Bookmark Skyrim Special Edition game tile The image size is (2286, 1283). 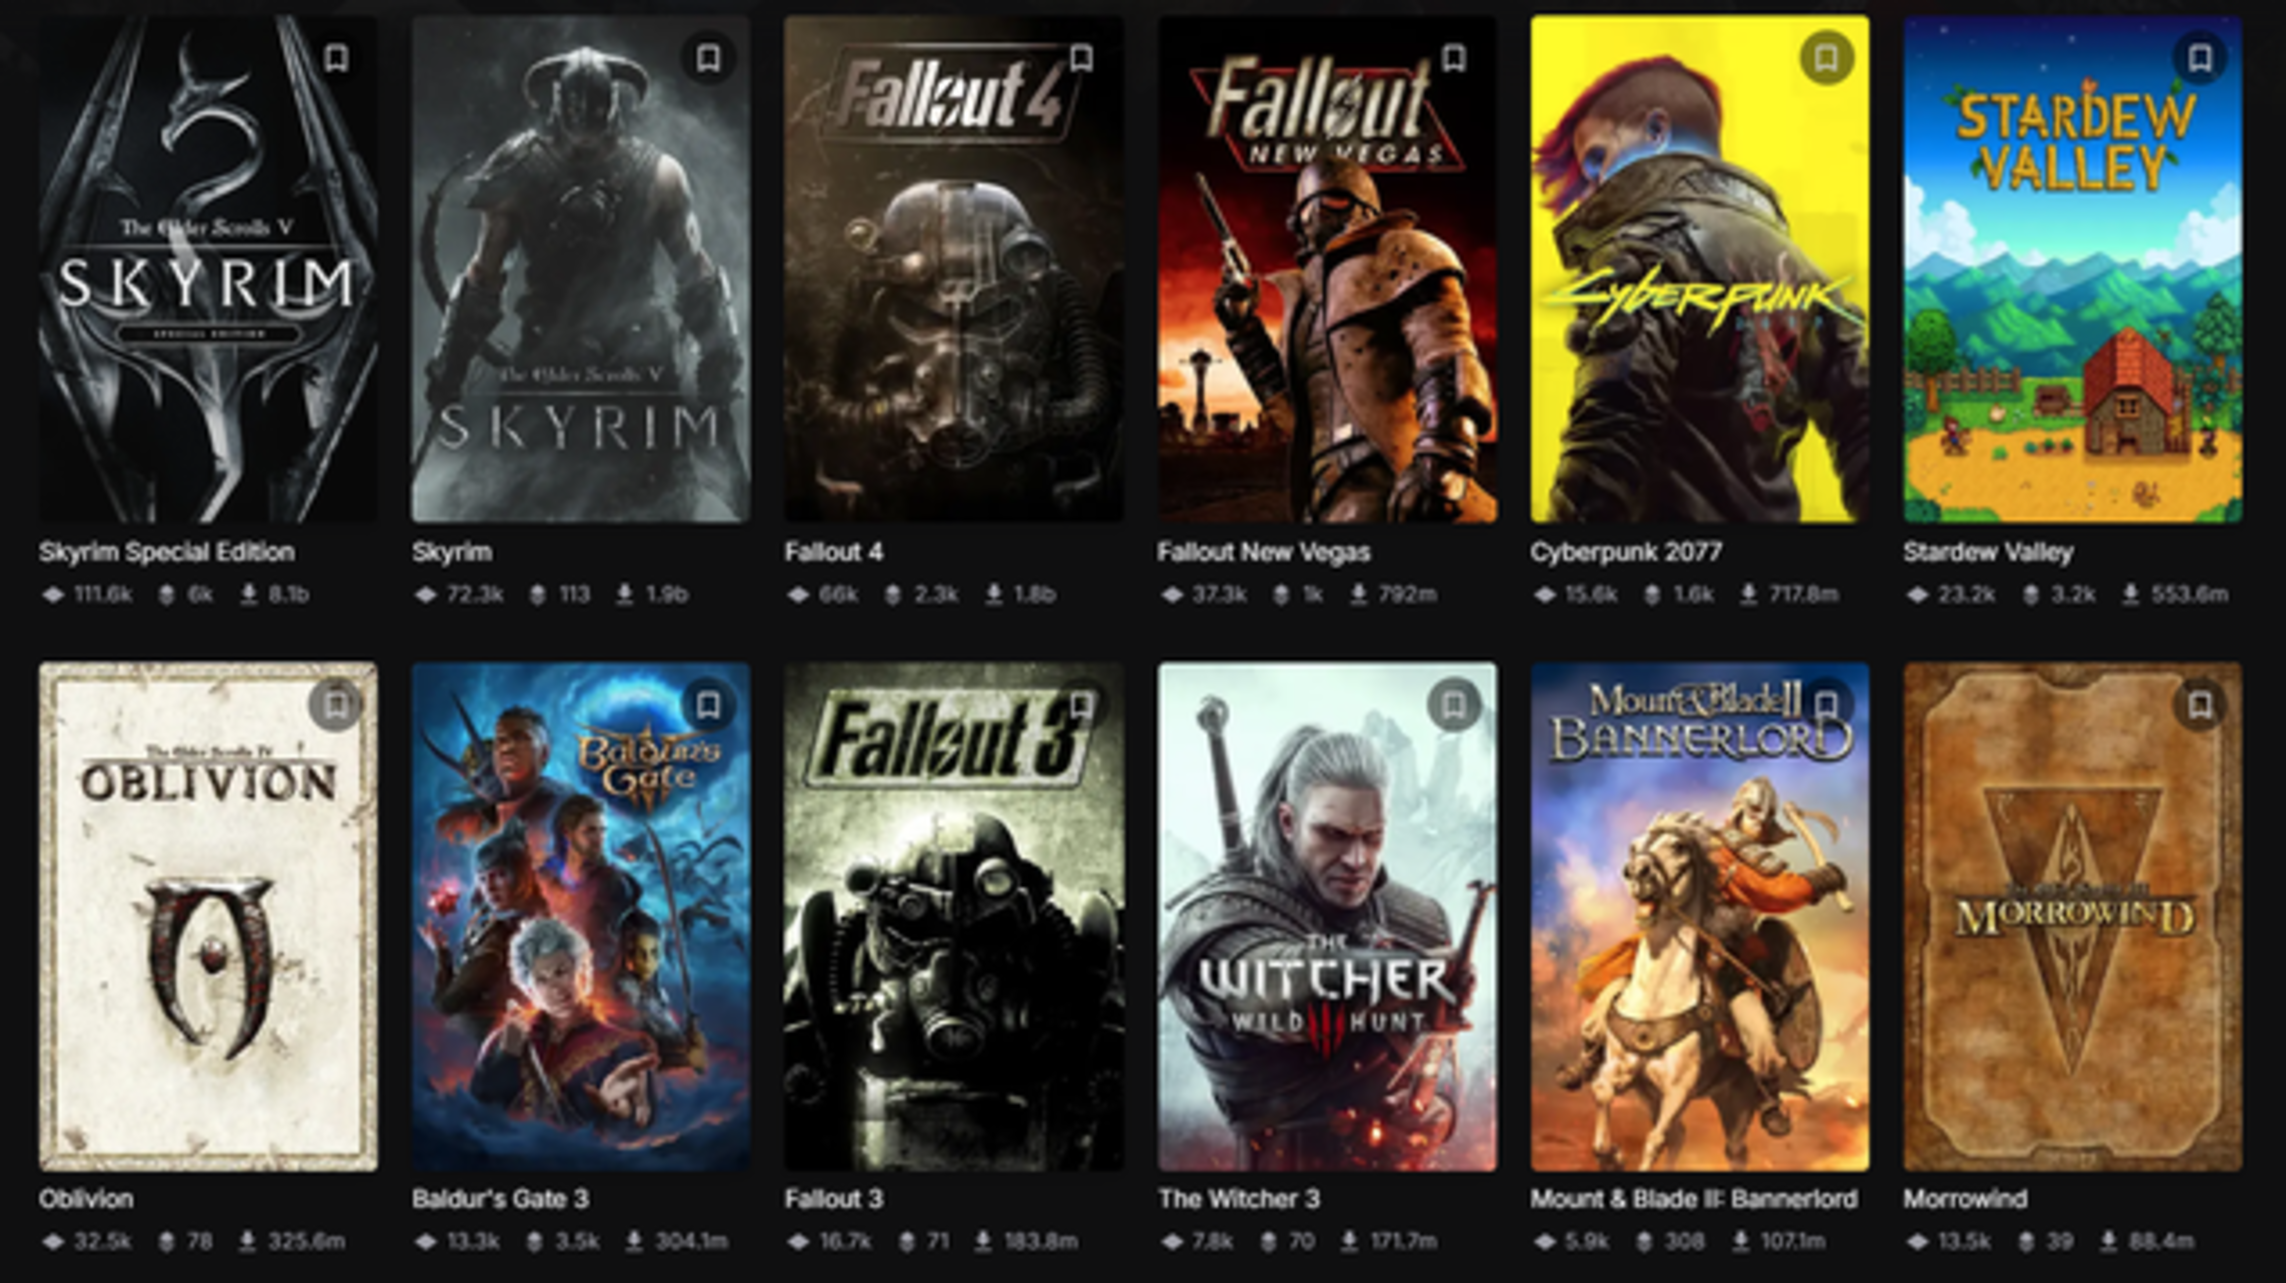coord(337,58)
